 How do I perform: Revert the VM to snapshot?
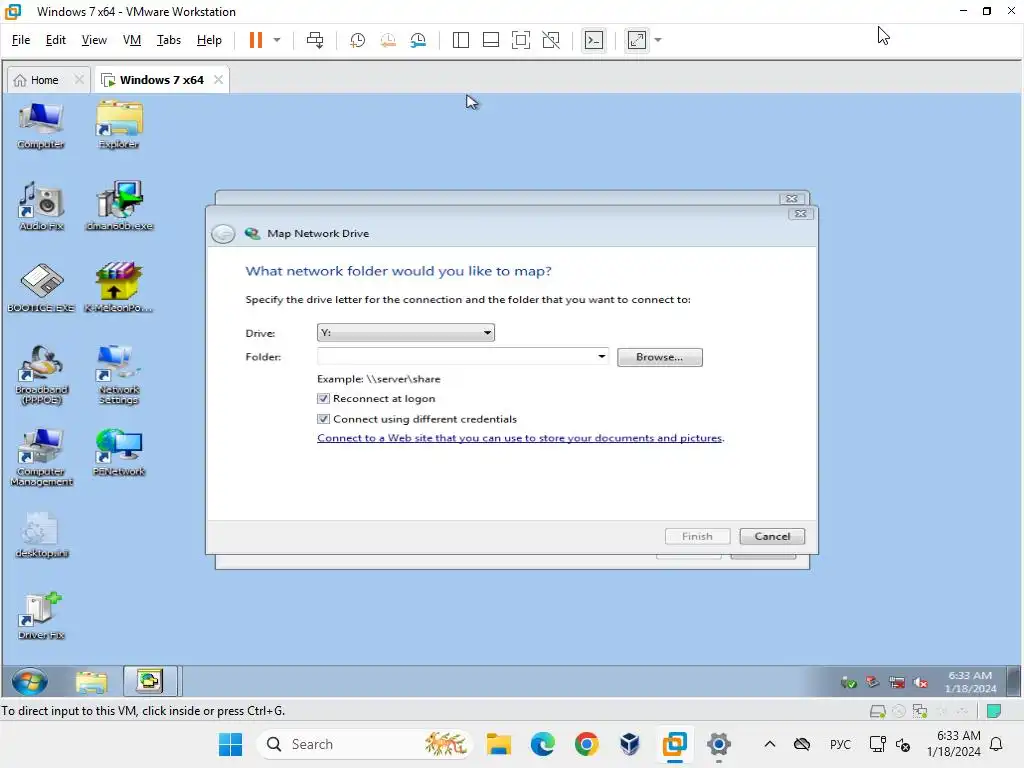388,40
